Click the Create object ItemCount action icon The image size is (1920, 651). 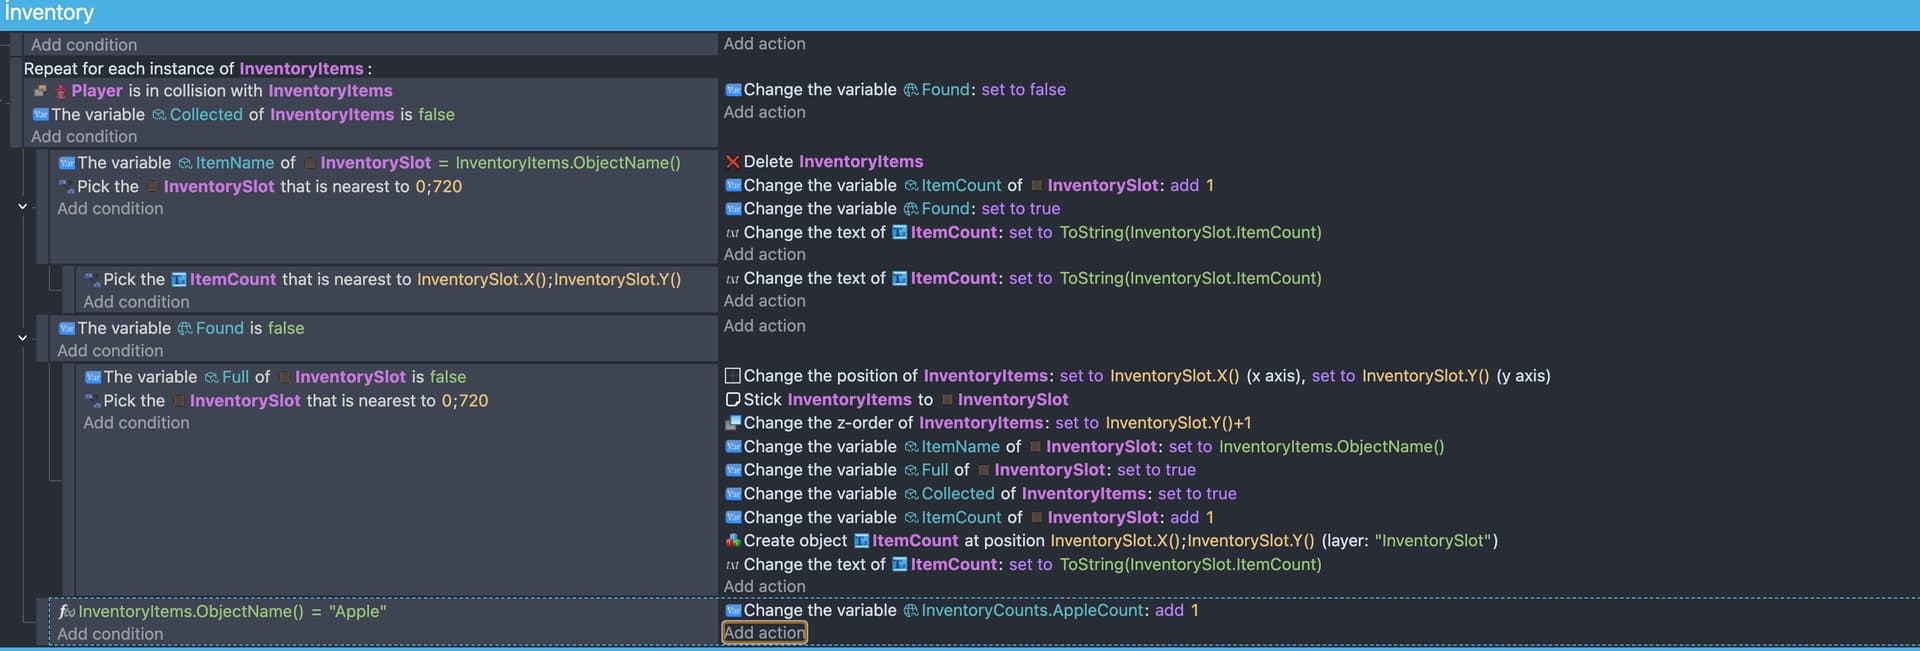coord(732,541)
